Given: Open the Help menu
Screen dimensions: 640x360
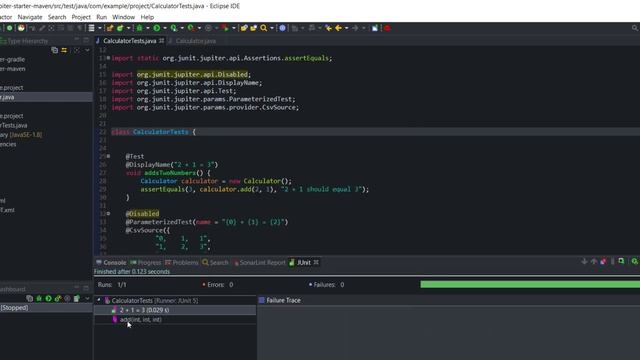Looking at the screenshot, I should tap(147, 17).
